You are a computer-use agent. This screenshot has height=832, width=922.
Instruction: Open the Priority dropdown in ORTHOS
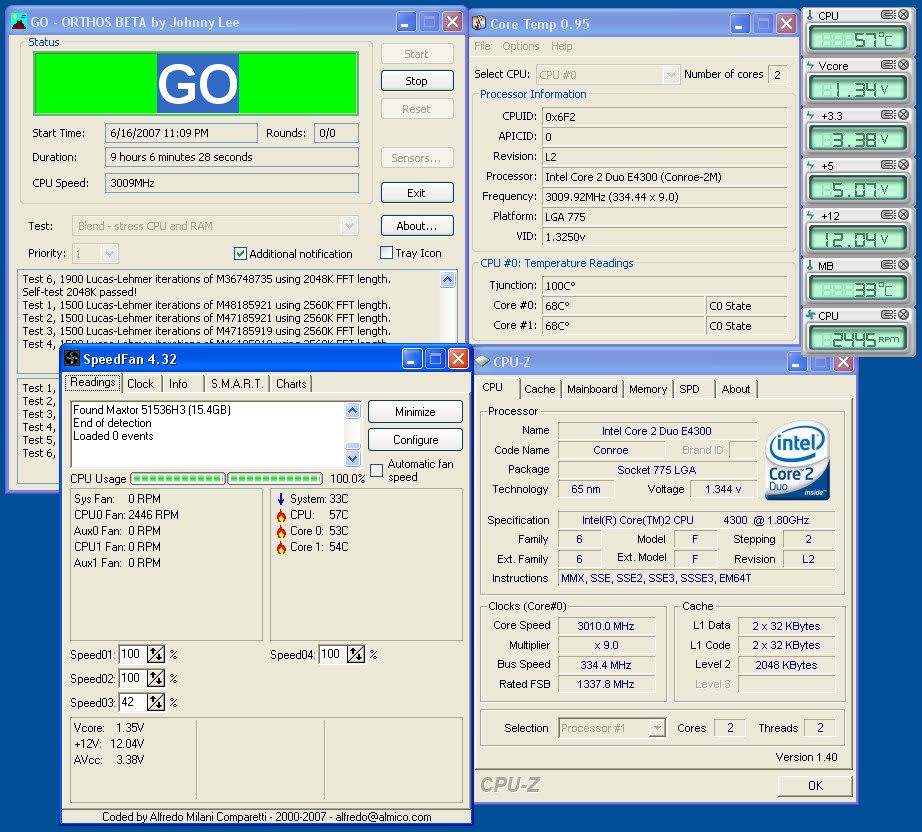[x=109, y=254]
